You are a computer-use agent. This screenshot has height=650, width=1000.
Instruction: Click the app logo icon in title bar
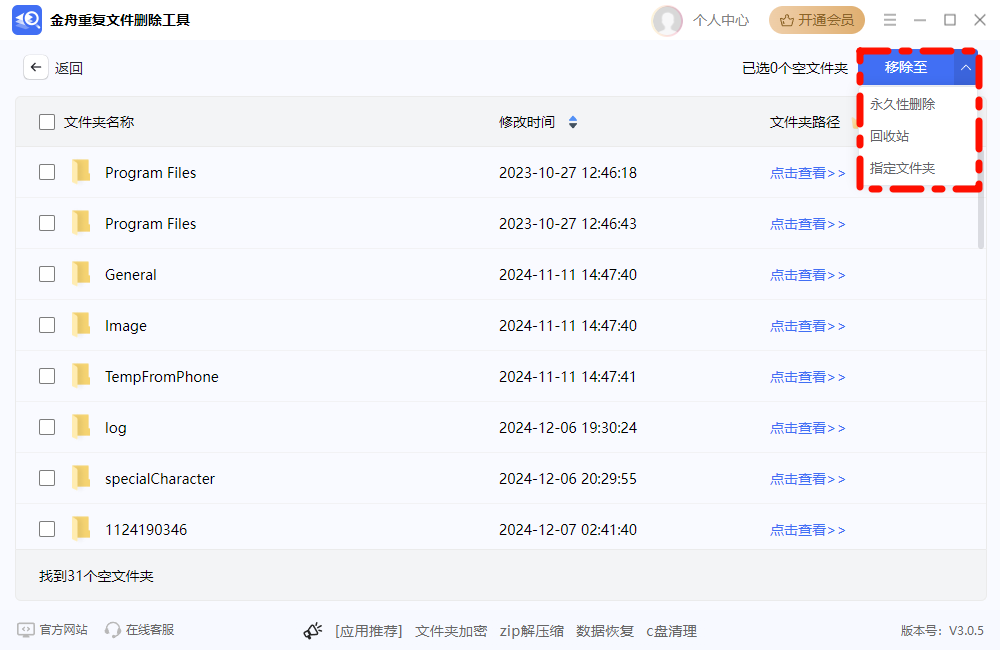pyautogui.click(x=27, y=20)
